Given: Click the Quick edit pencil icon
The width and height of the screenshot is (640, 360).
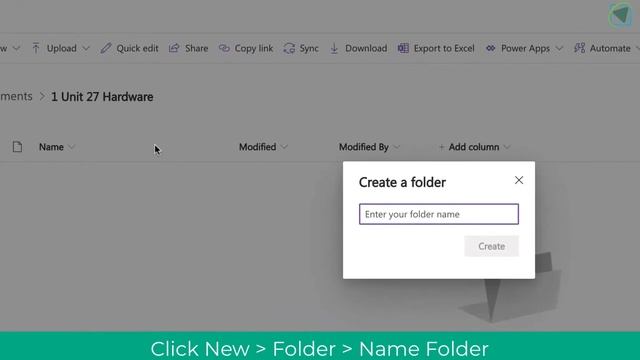Looking at the screenshot, I should click(106, 48).
